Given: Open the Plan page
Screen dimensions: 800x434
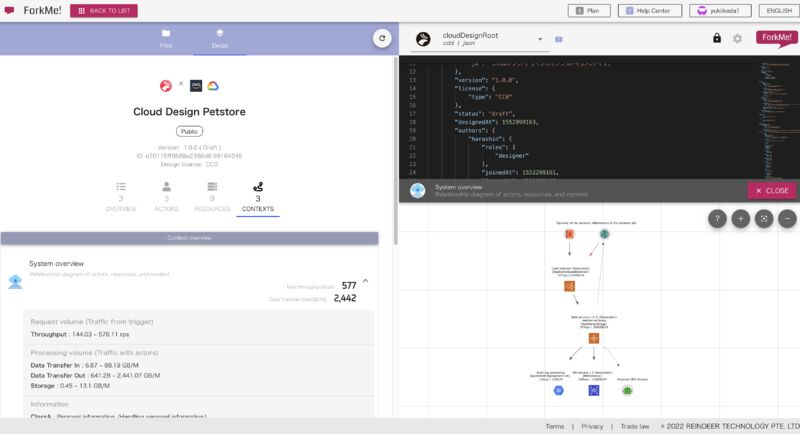Looking at the screenshot, I should click(x=589, y=11).
